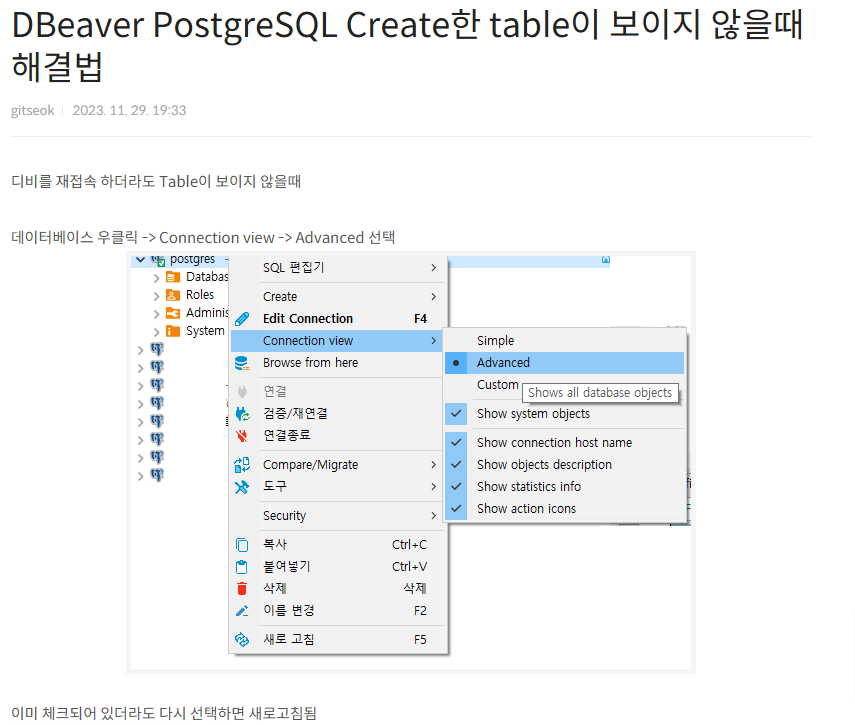Open the Security submenu
Screen dimensions: 855x725
[x=338, y=516]
